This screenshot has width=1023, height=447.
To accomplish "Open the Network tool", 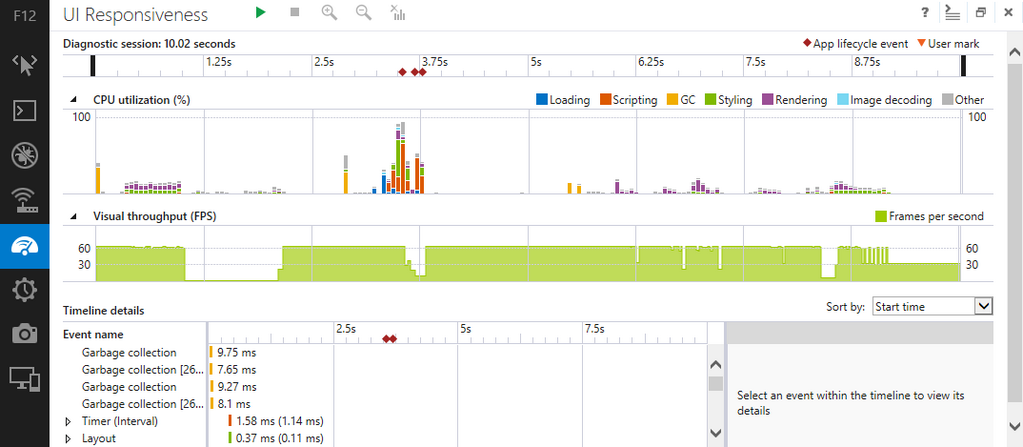I will click(x=25, y=200).
